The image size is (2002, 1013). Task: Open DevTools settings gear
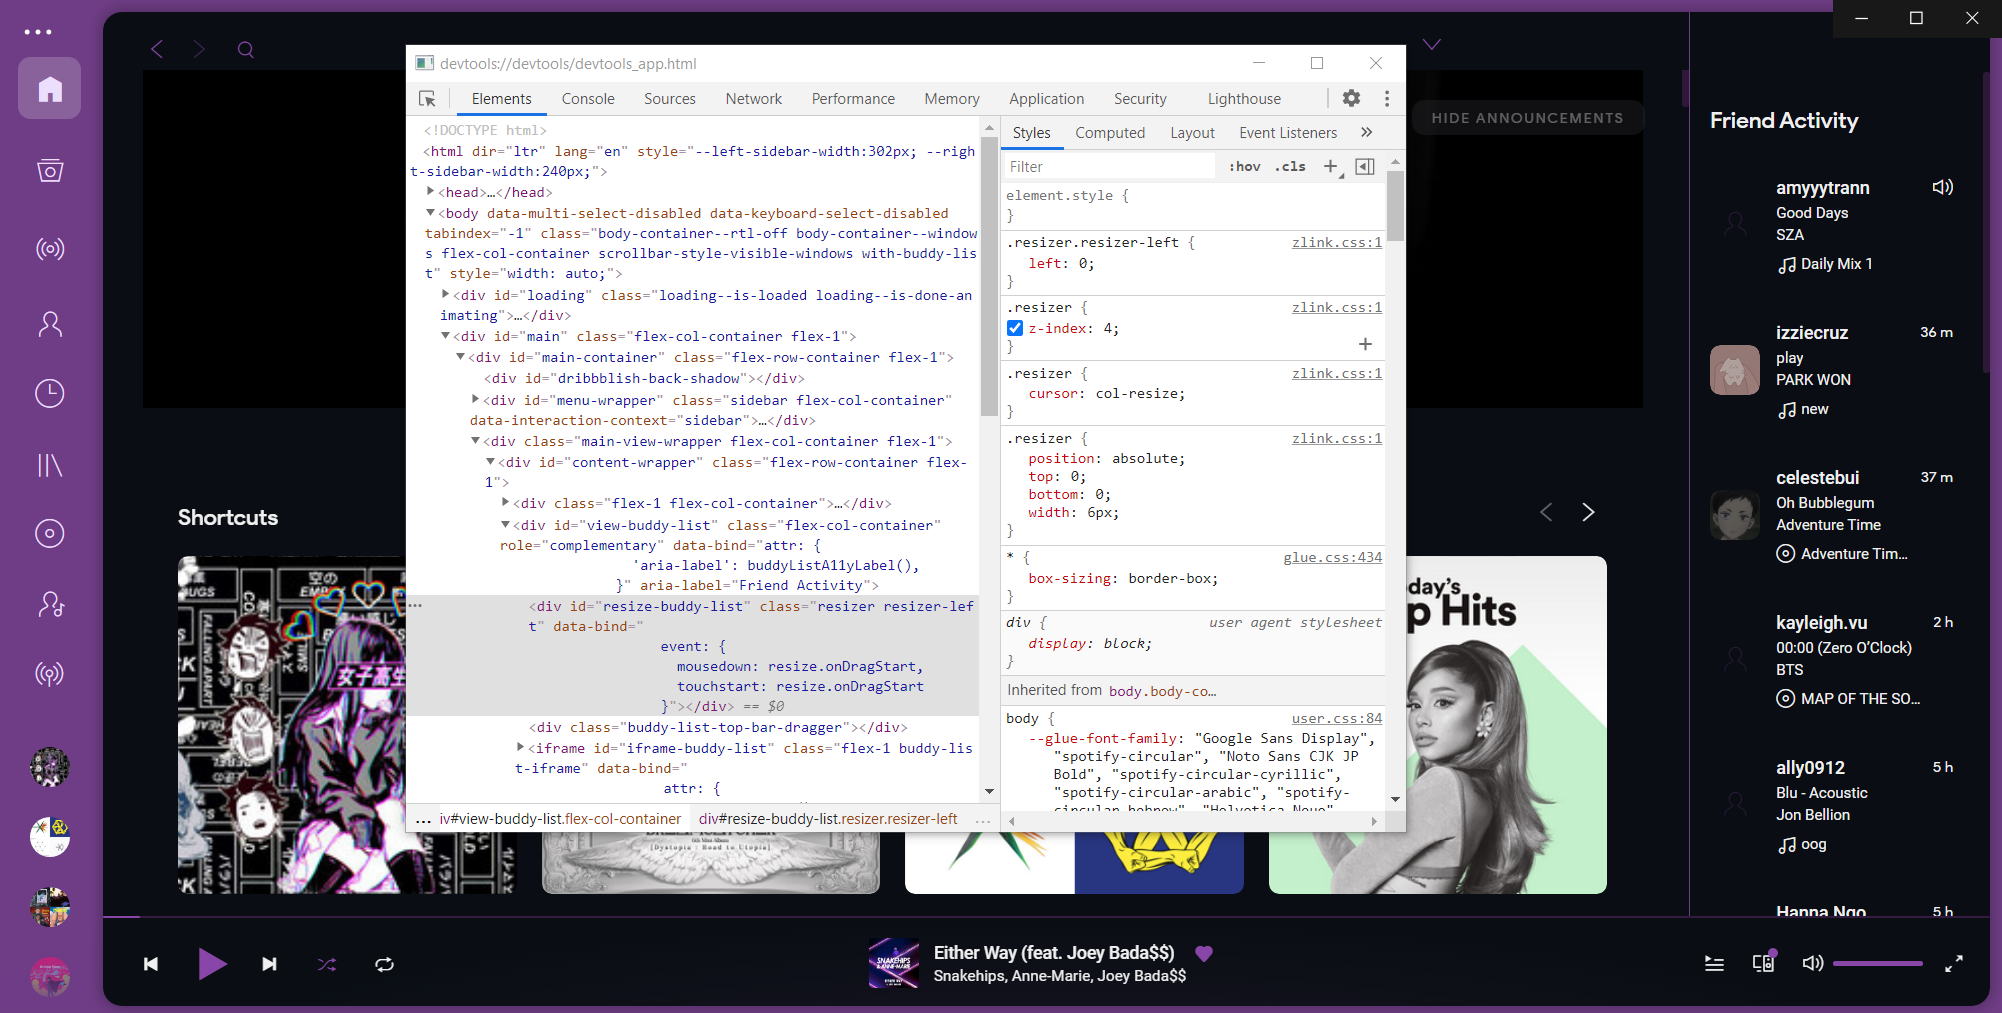click(x=1351, y=98)
